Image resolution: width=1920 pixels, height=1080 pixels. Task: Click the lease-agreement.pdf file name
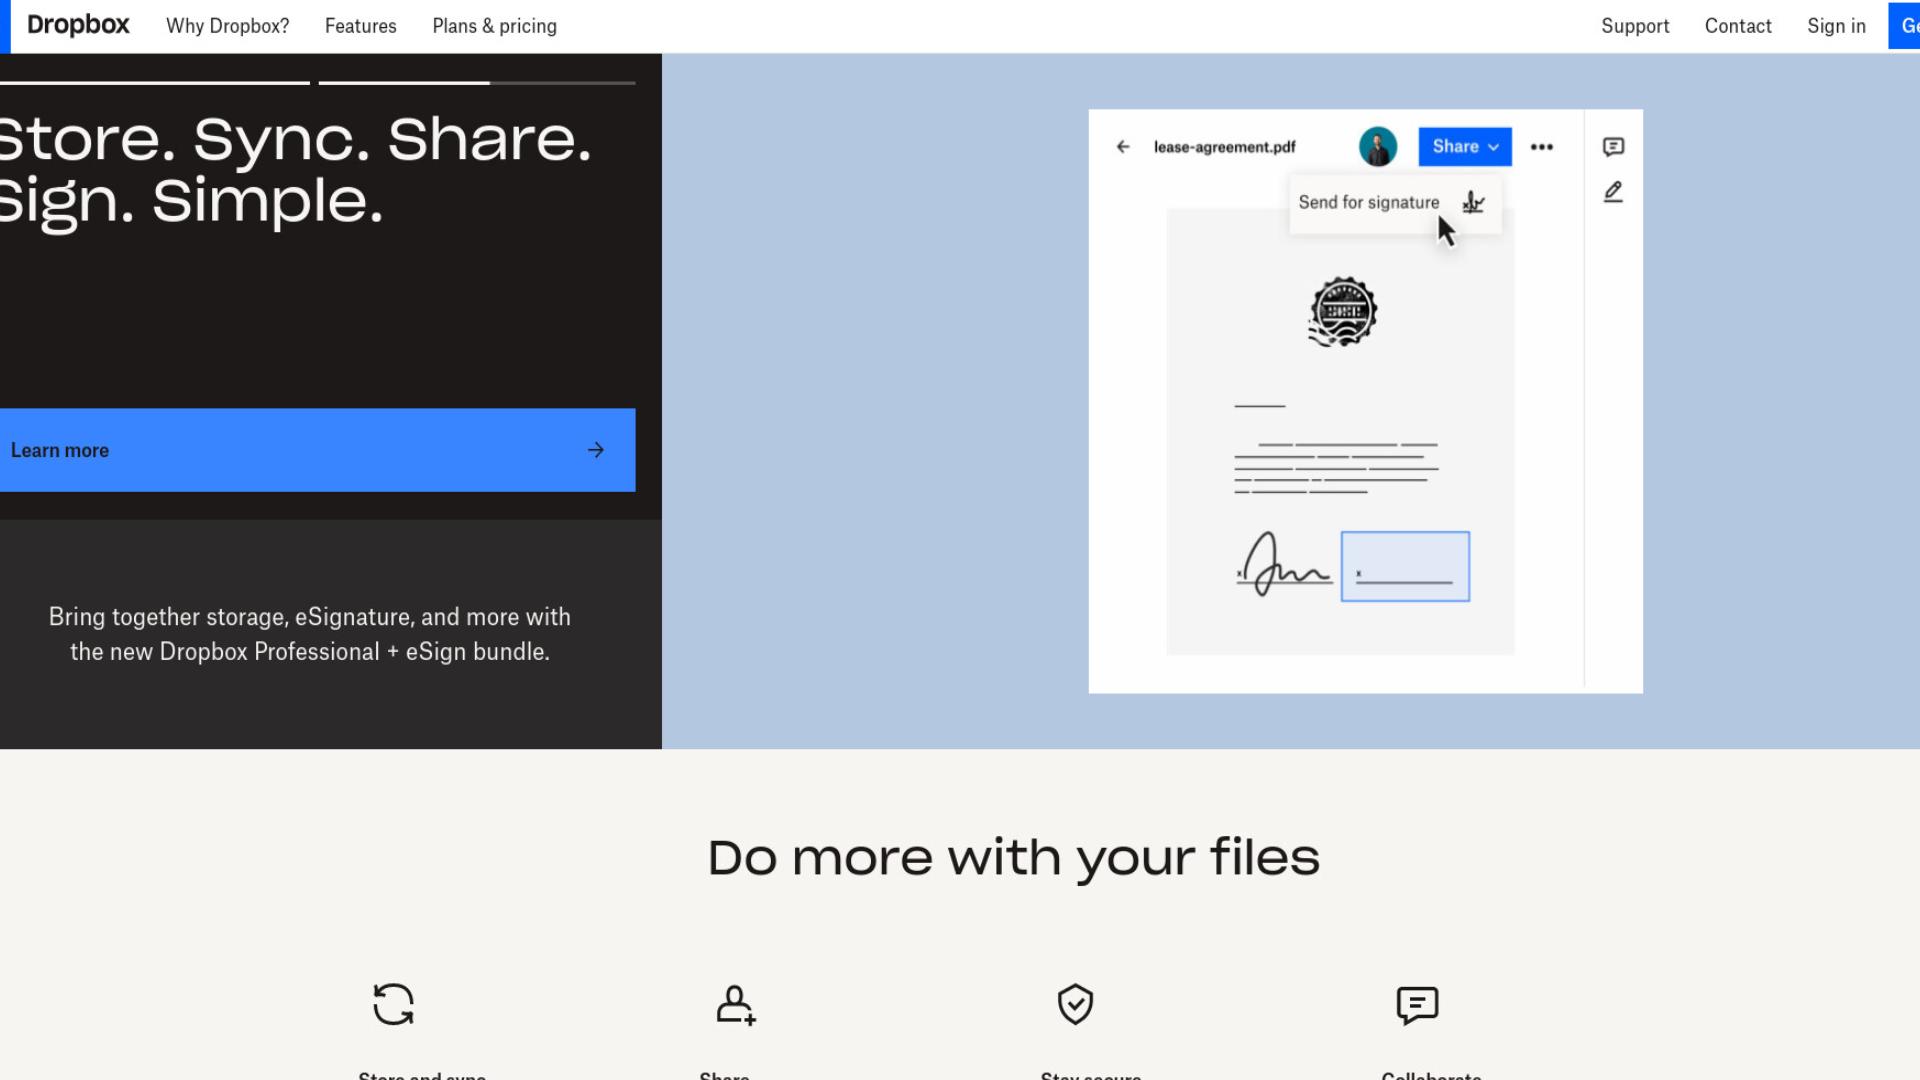point(1224,147)
